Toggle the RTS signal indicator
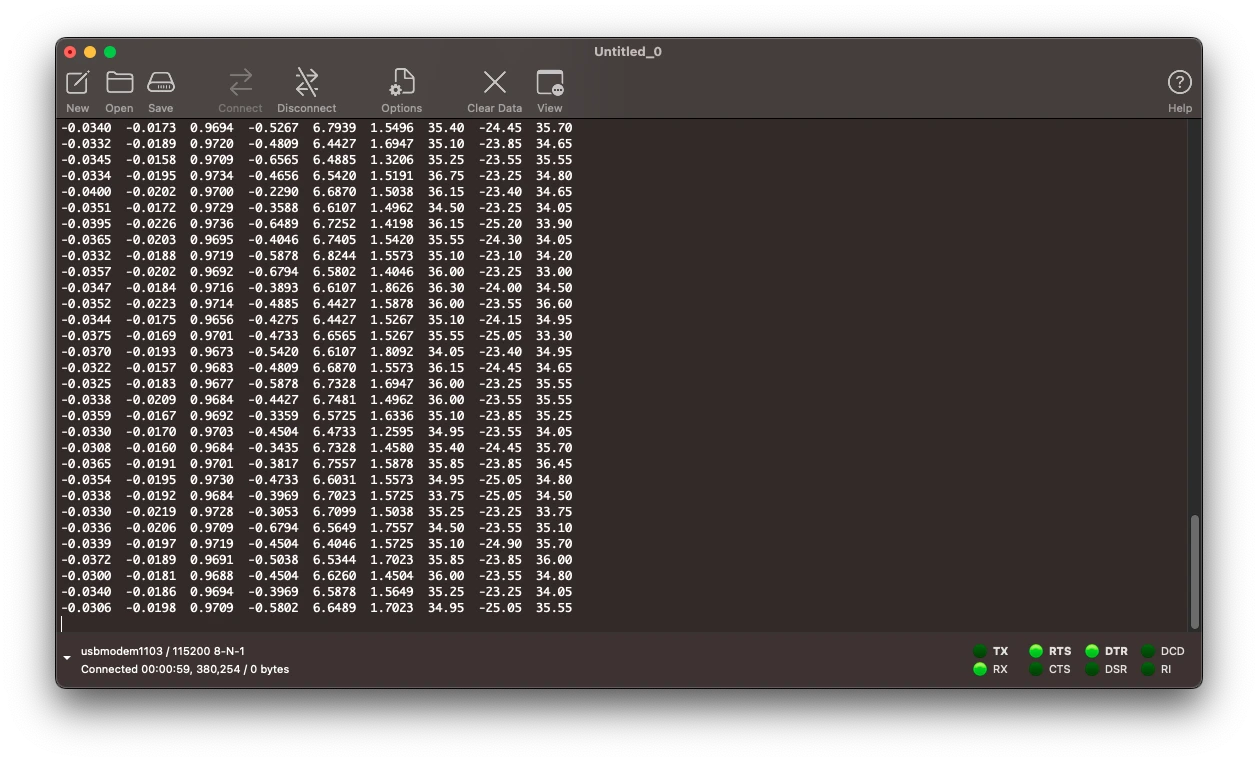The image size is (1258, 762). (x=1036, y=651)
